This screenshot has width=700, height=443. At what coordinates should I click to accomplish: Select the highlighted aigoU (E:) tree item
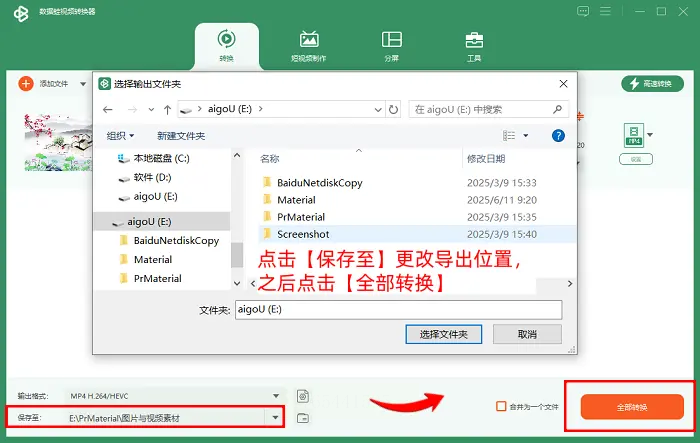tap(162, 222)
